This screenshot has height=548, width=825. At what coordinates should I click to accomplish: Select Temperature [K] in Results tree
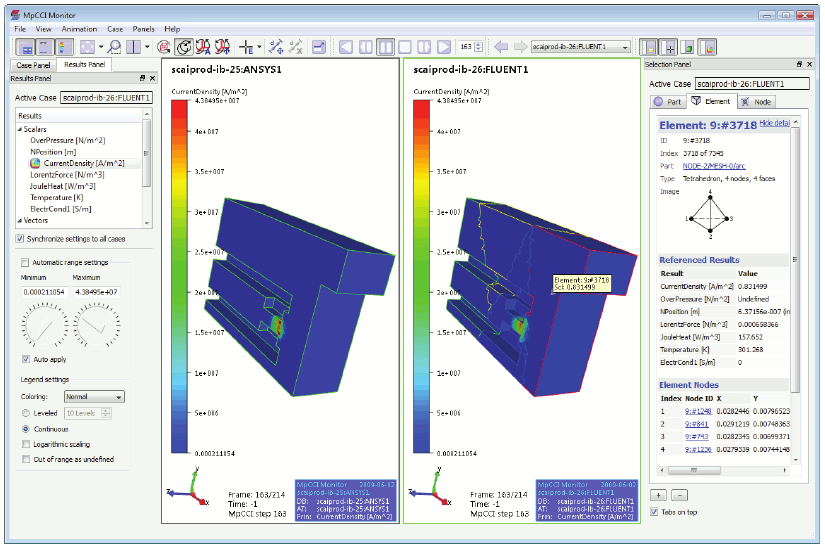pos(57,198)
